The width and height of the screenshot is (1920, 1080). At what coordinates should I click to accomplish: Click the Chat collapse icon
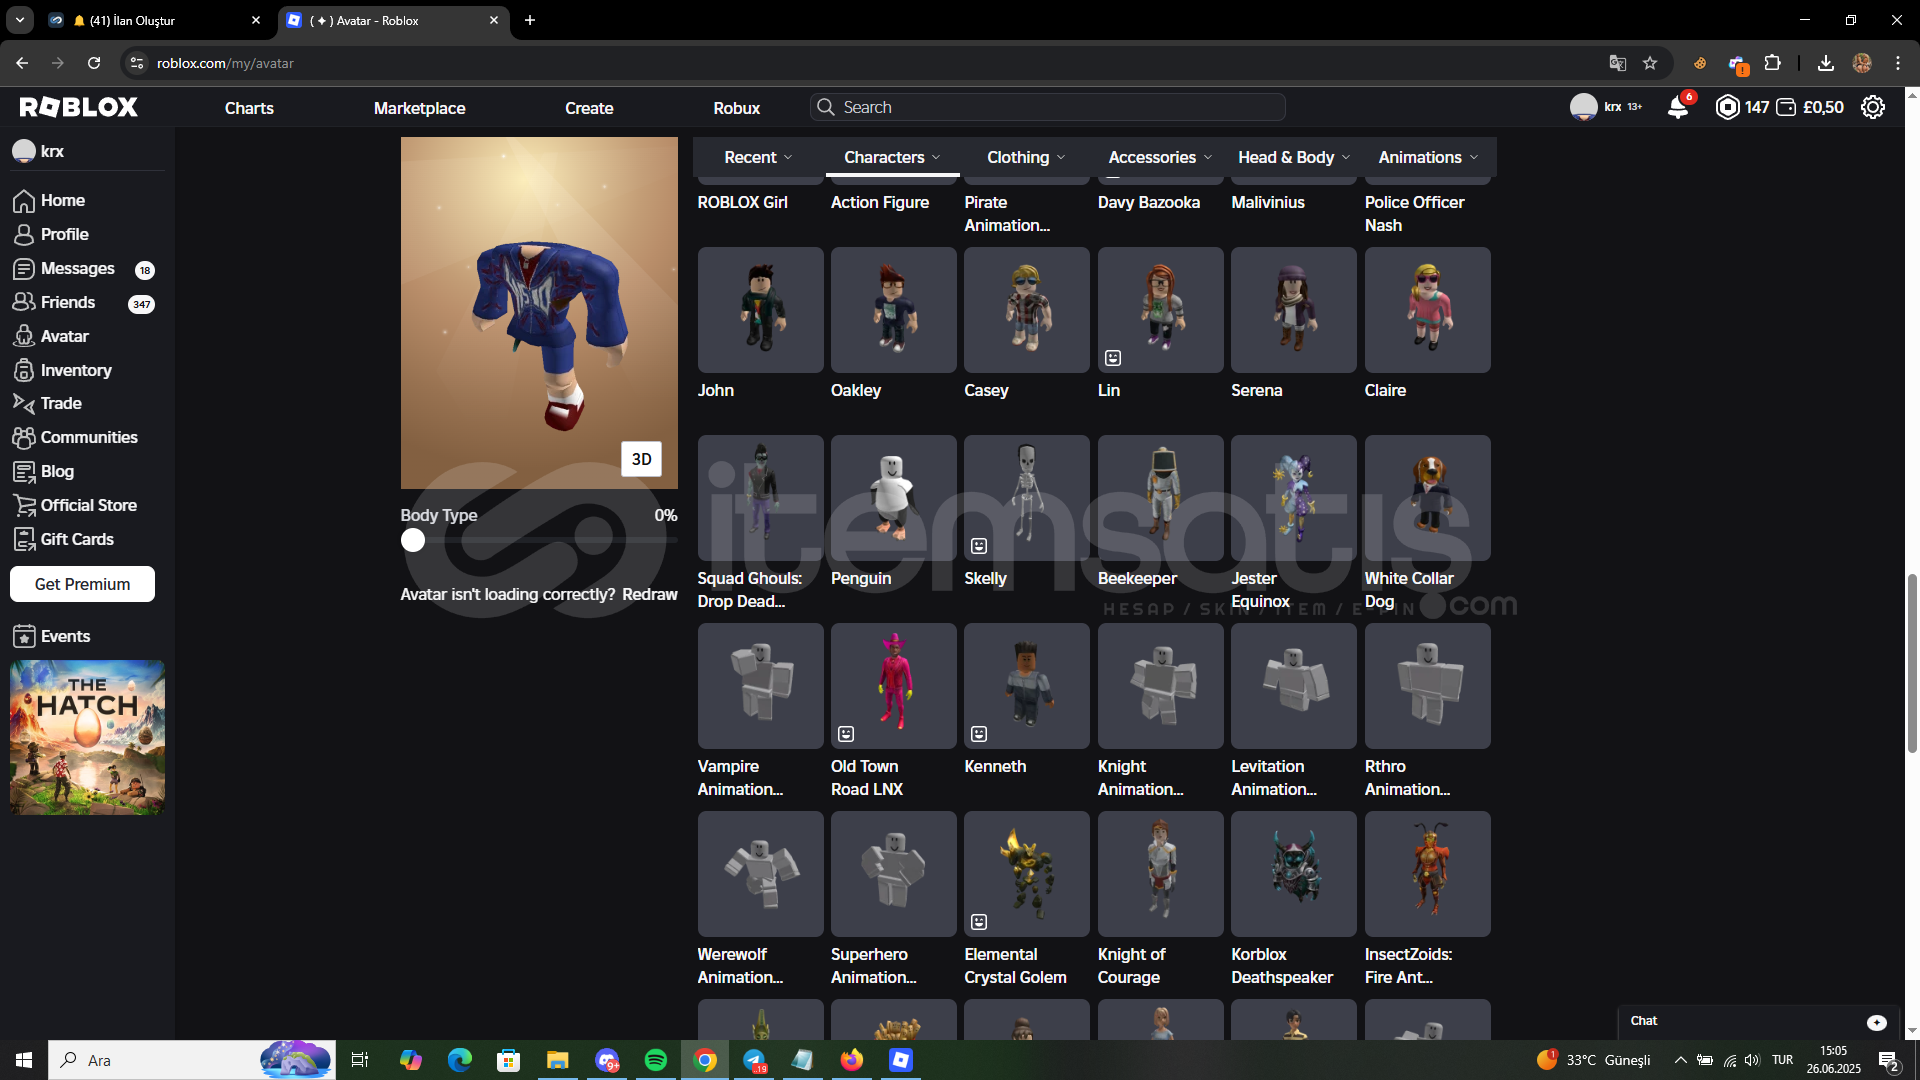pos(1877,1022)
